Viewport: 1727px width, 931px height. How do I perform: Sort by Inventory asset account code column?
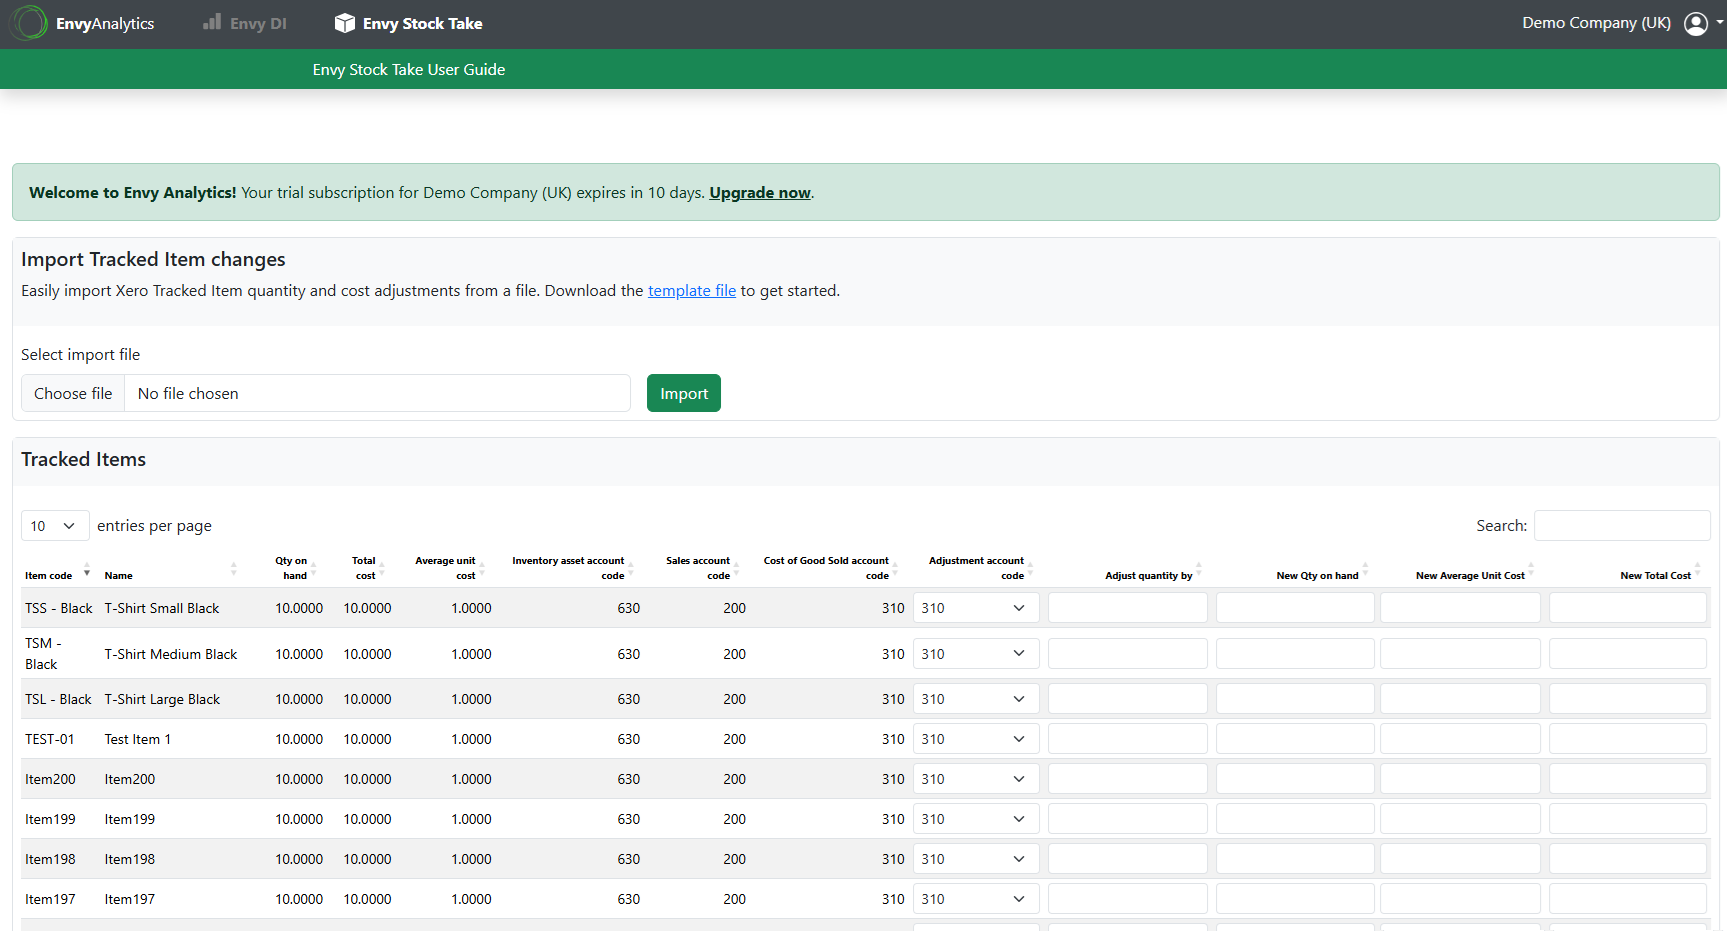pyautogui.click(x=631, y=569)
